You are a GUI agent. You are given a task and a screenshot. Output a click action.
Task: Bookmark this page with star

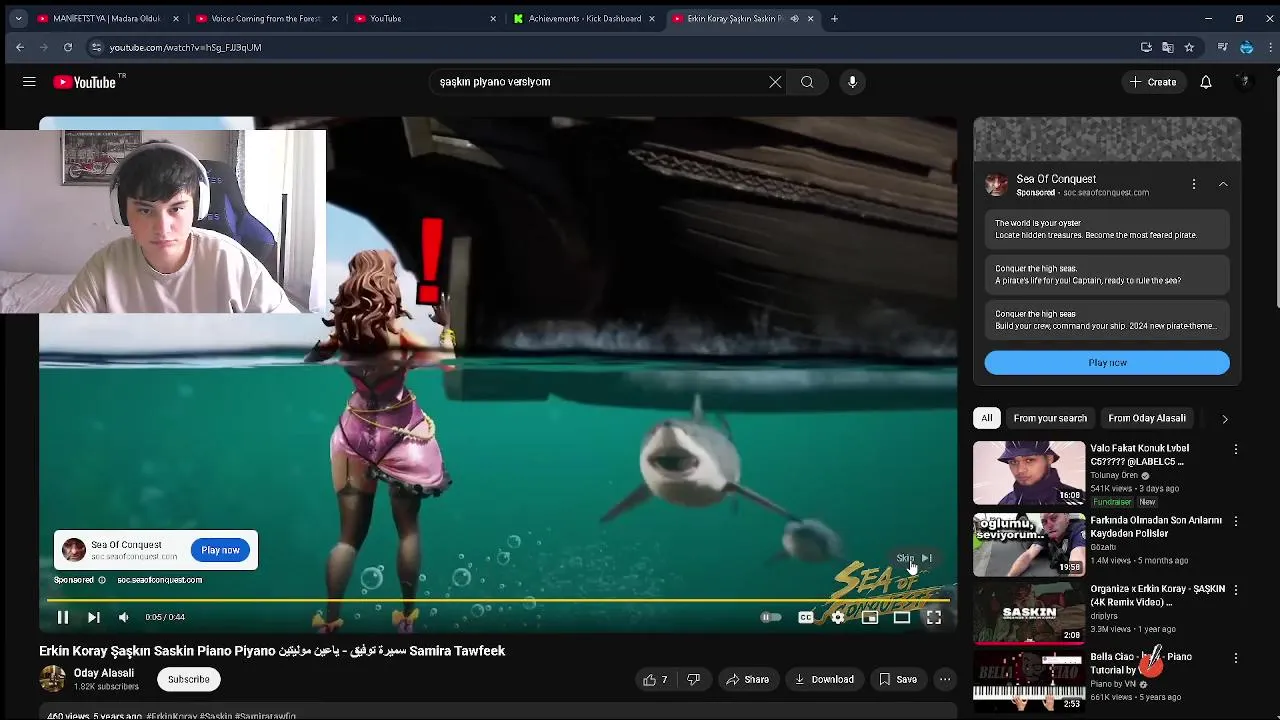(1189, 47)
